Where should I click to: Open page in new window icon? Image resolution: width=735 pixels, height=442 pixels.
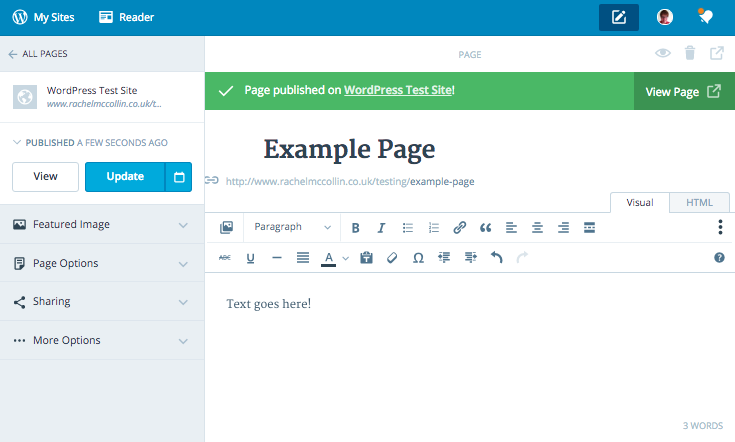point(717,53)
